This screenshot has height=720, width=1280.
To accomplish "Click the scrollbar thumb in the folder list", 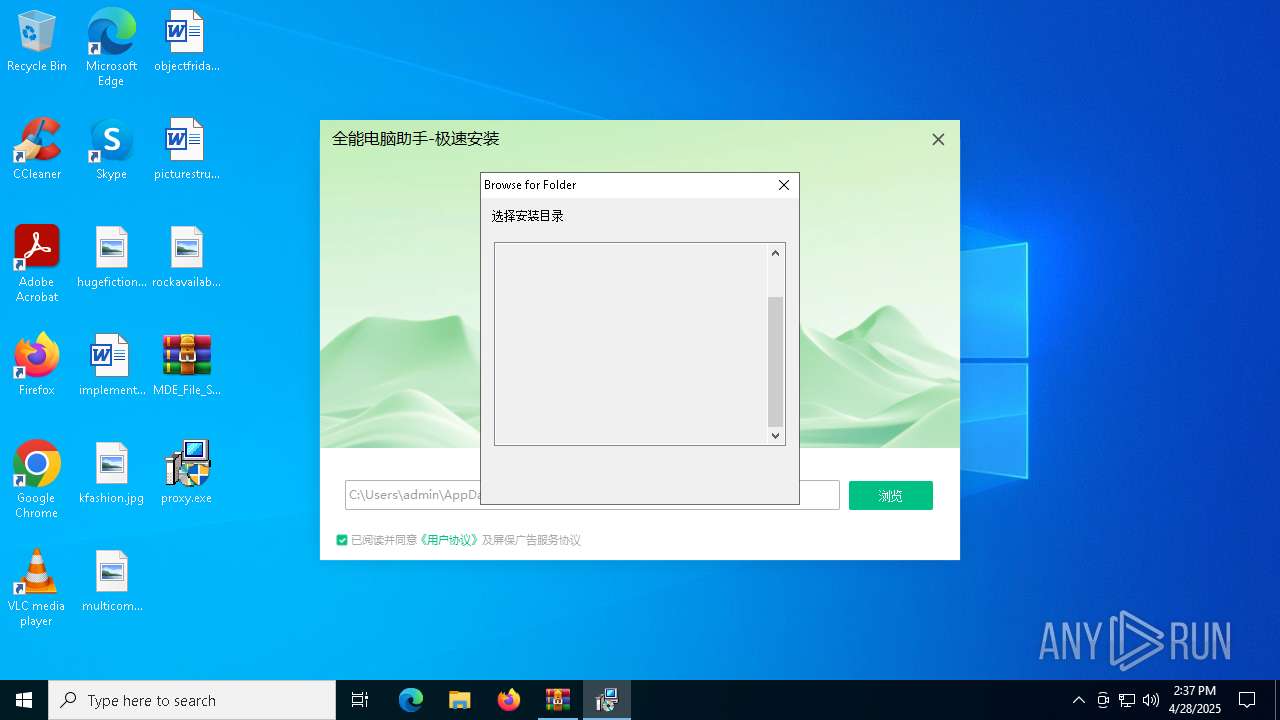I will click(775, 362).
